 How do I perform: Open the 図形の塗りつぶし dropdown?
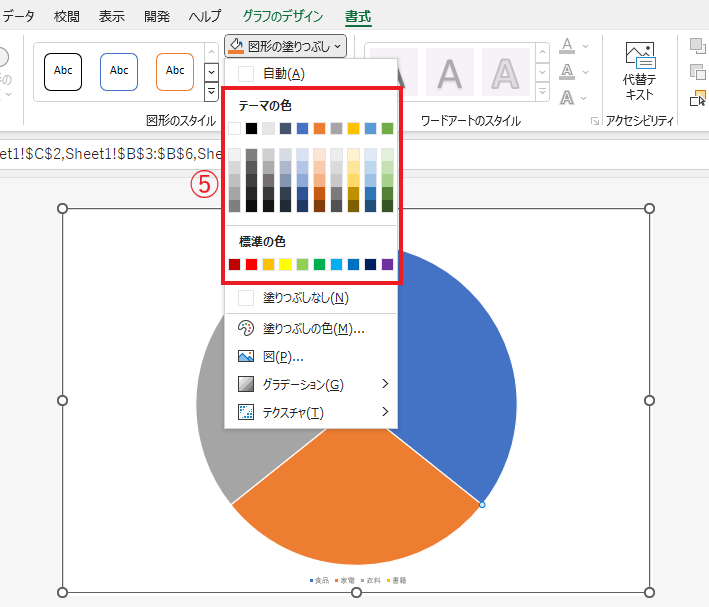(x=286, y=45)
